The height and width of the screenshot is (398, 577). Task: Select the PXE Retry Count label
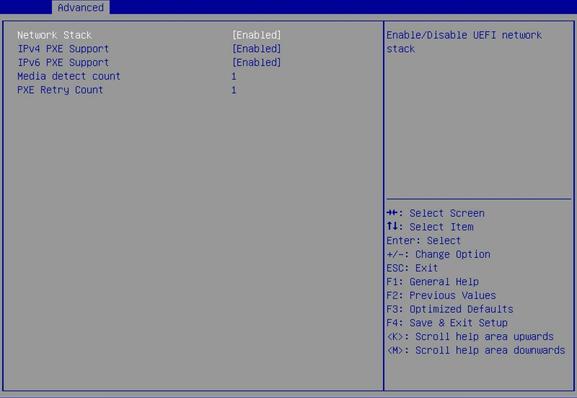60,90
